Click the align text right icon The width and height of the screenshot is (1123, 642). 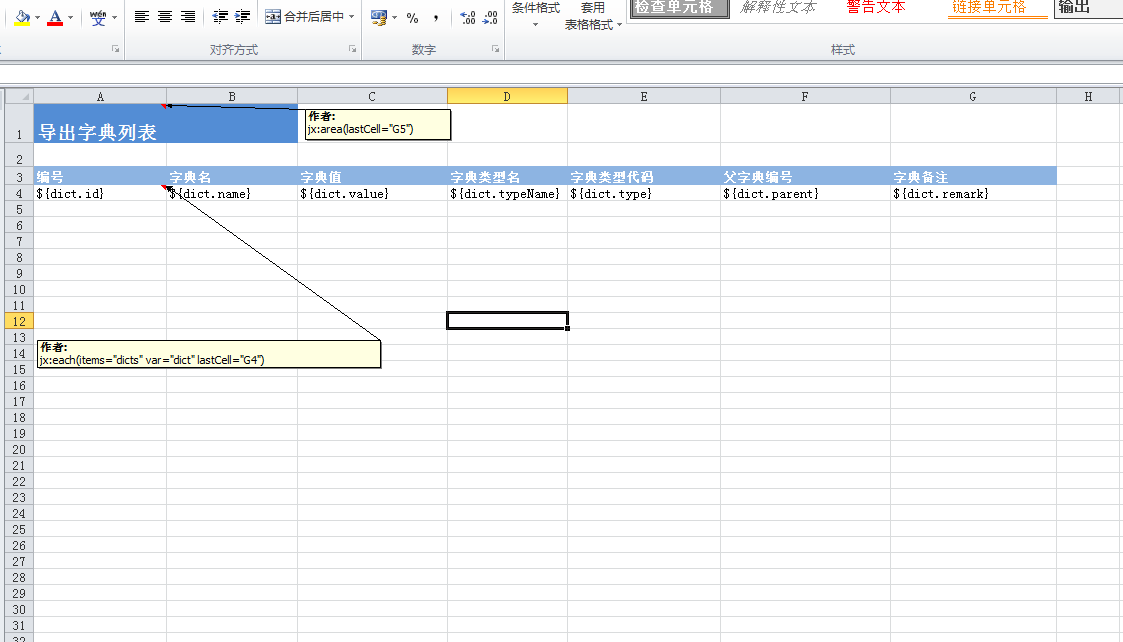[188, 16]
